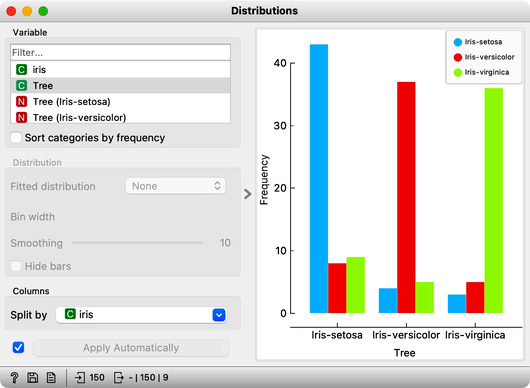Click the green macOS zoom window button
Screen dimensions: 530x388
(43, 11)
